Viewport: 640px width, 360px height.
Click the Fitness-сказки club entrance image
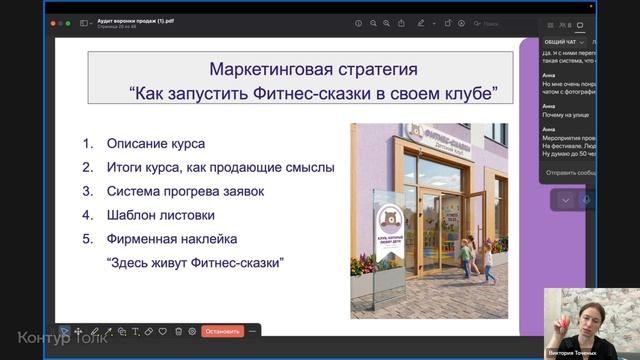[x=429, y=221]
